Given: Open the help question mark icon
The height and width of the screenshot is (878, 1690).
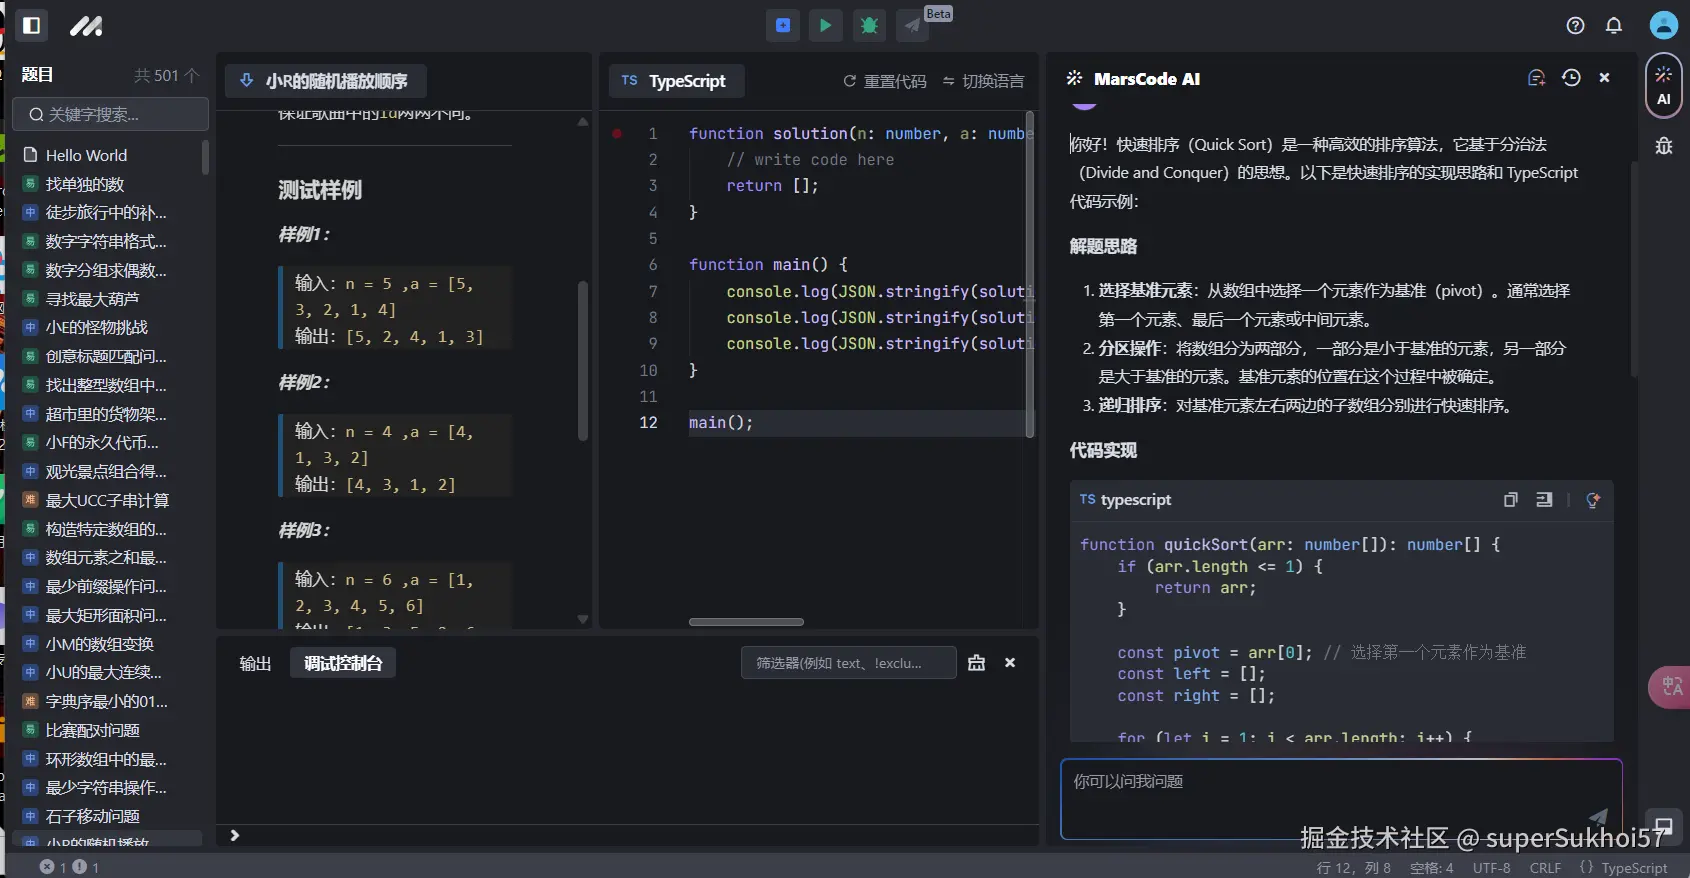Looking at the screenshot, I should (x=1575, y=26).
